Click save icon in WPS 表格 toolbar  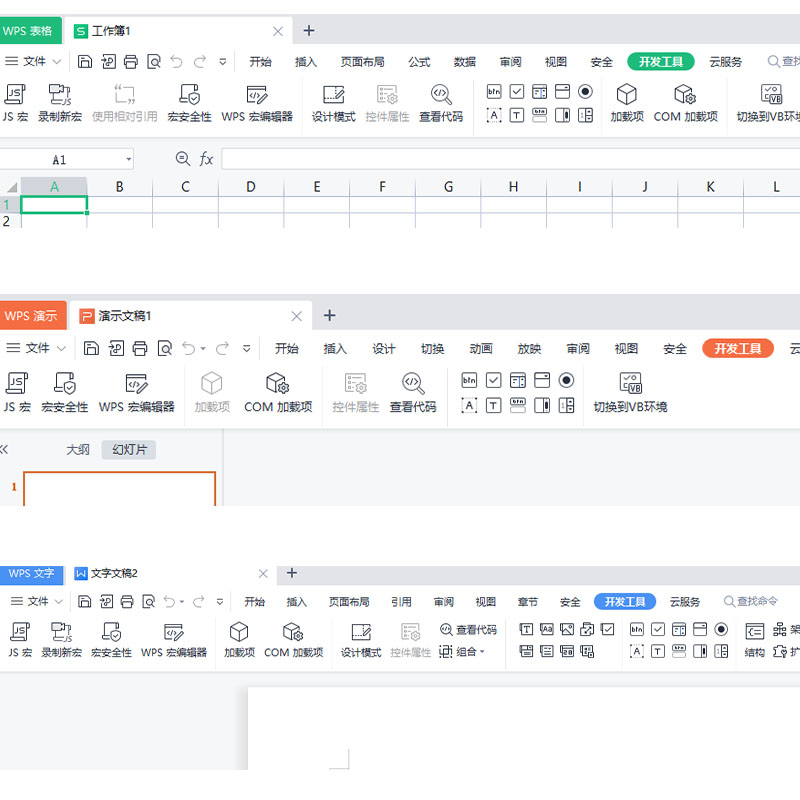[x=85, y=62]
